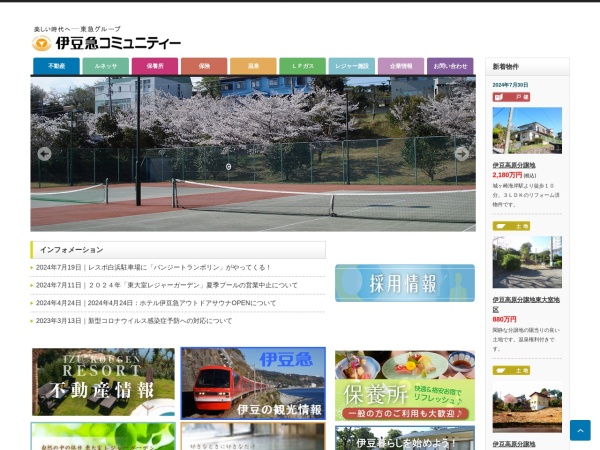600x450 pixels.
Task: Open the 保険 navigation tab
Action: coord(204,66)
